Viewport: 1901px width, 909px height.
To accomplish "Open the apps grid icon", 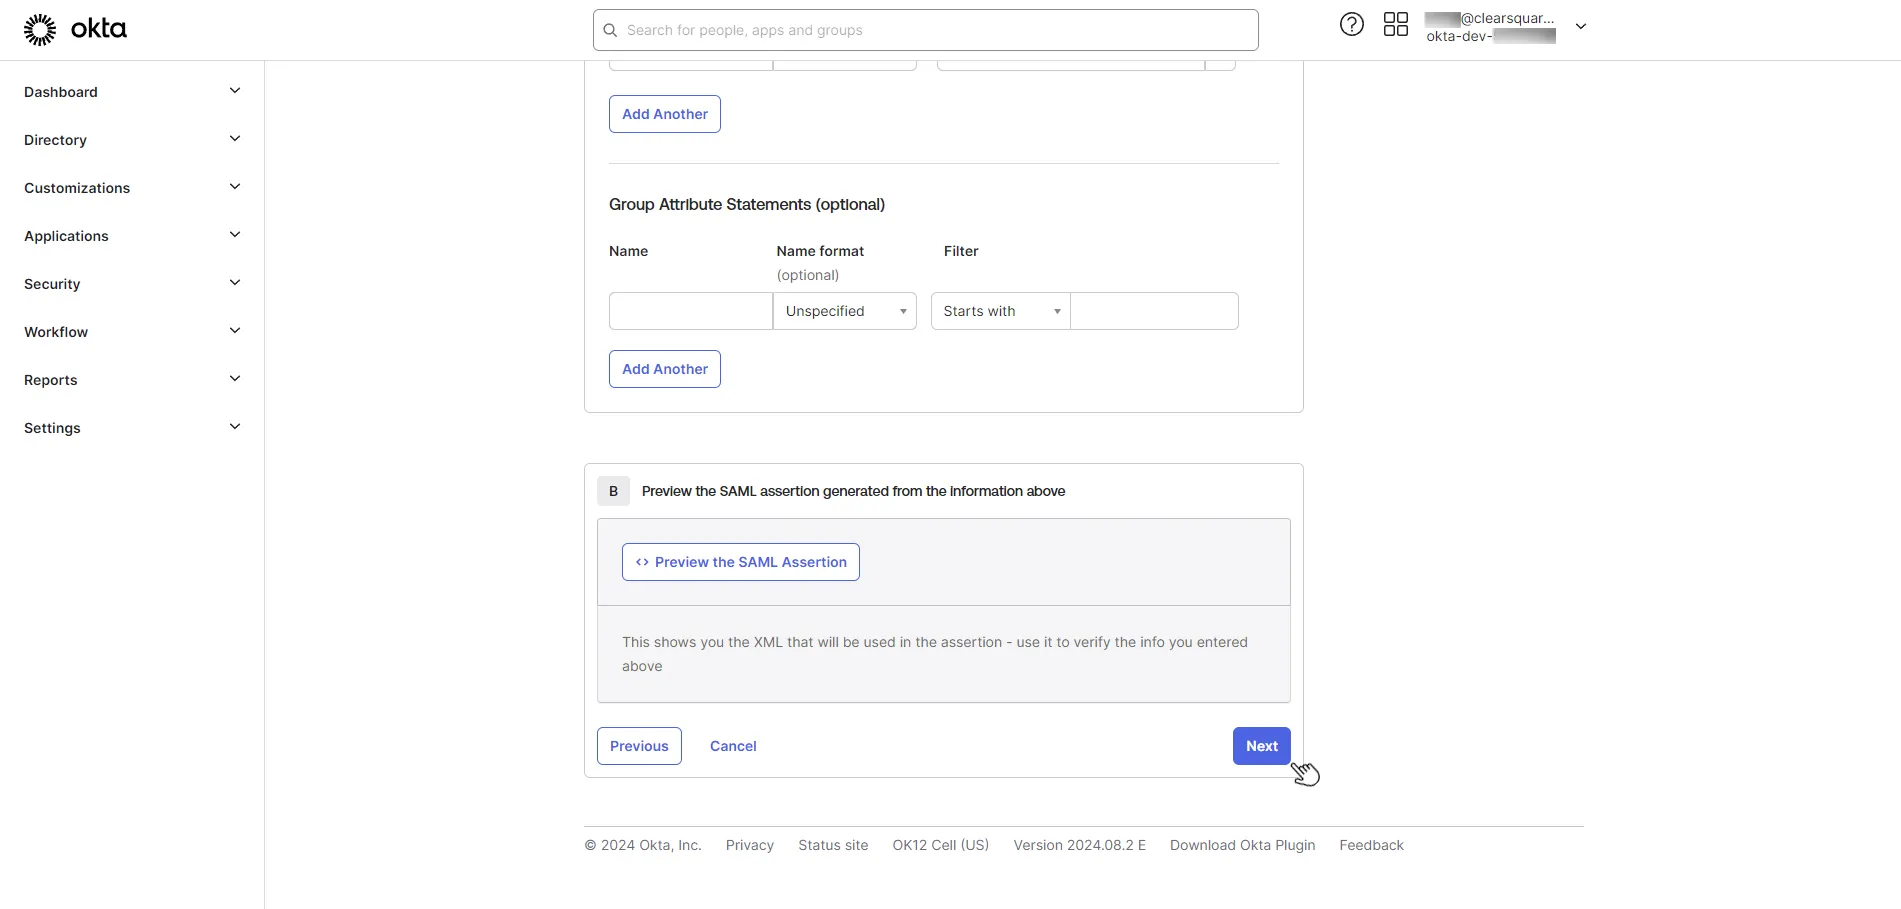I will click(x=1395, y=25).
